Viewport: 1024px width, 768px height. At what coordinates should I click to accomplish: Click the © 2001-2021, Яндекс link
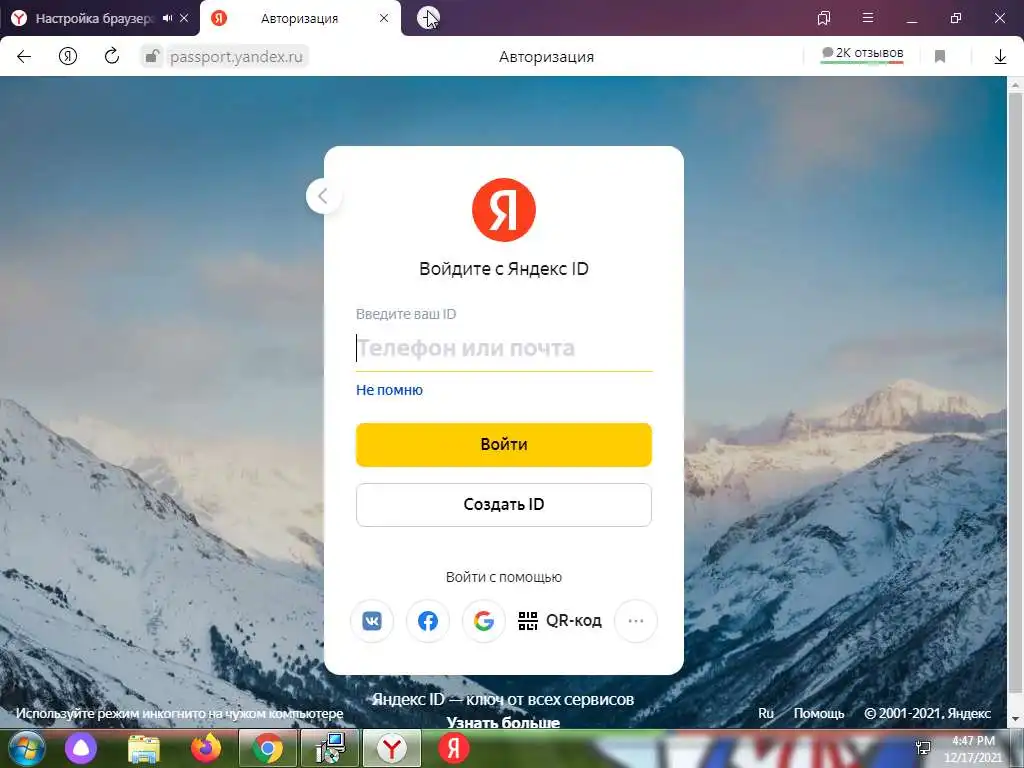click(927, 713)
